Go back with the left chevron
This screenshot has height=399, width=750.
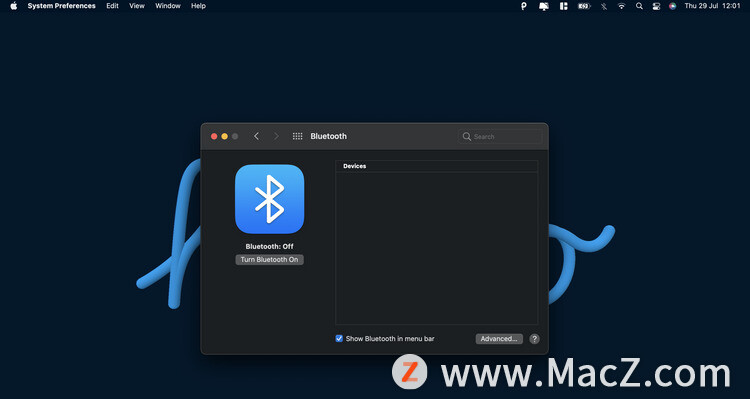pyautogui.click(x=256, y=136)
